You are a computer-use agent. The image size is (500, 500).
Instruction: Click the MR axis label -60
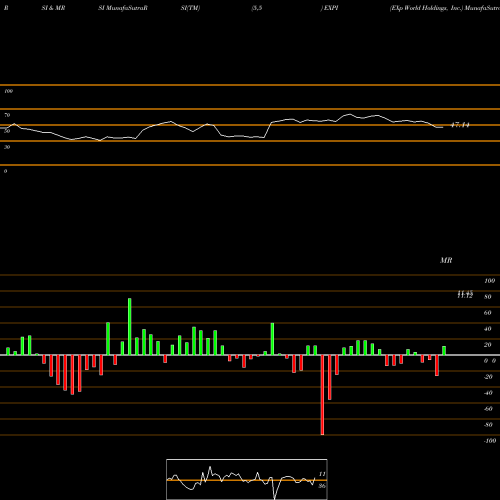(x=488, y=409)
